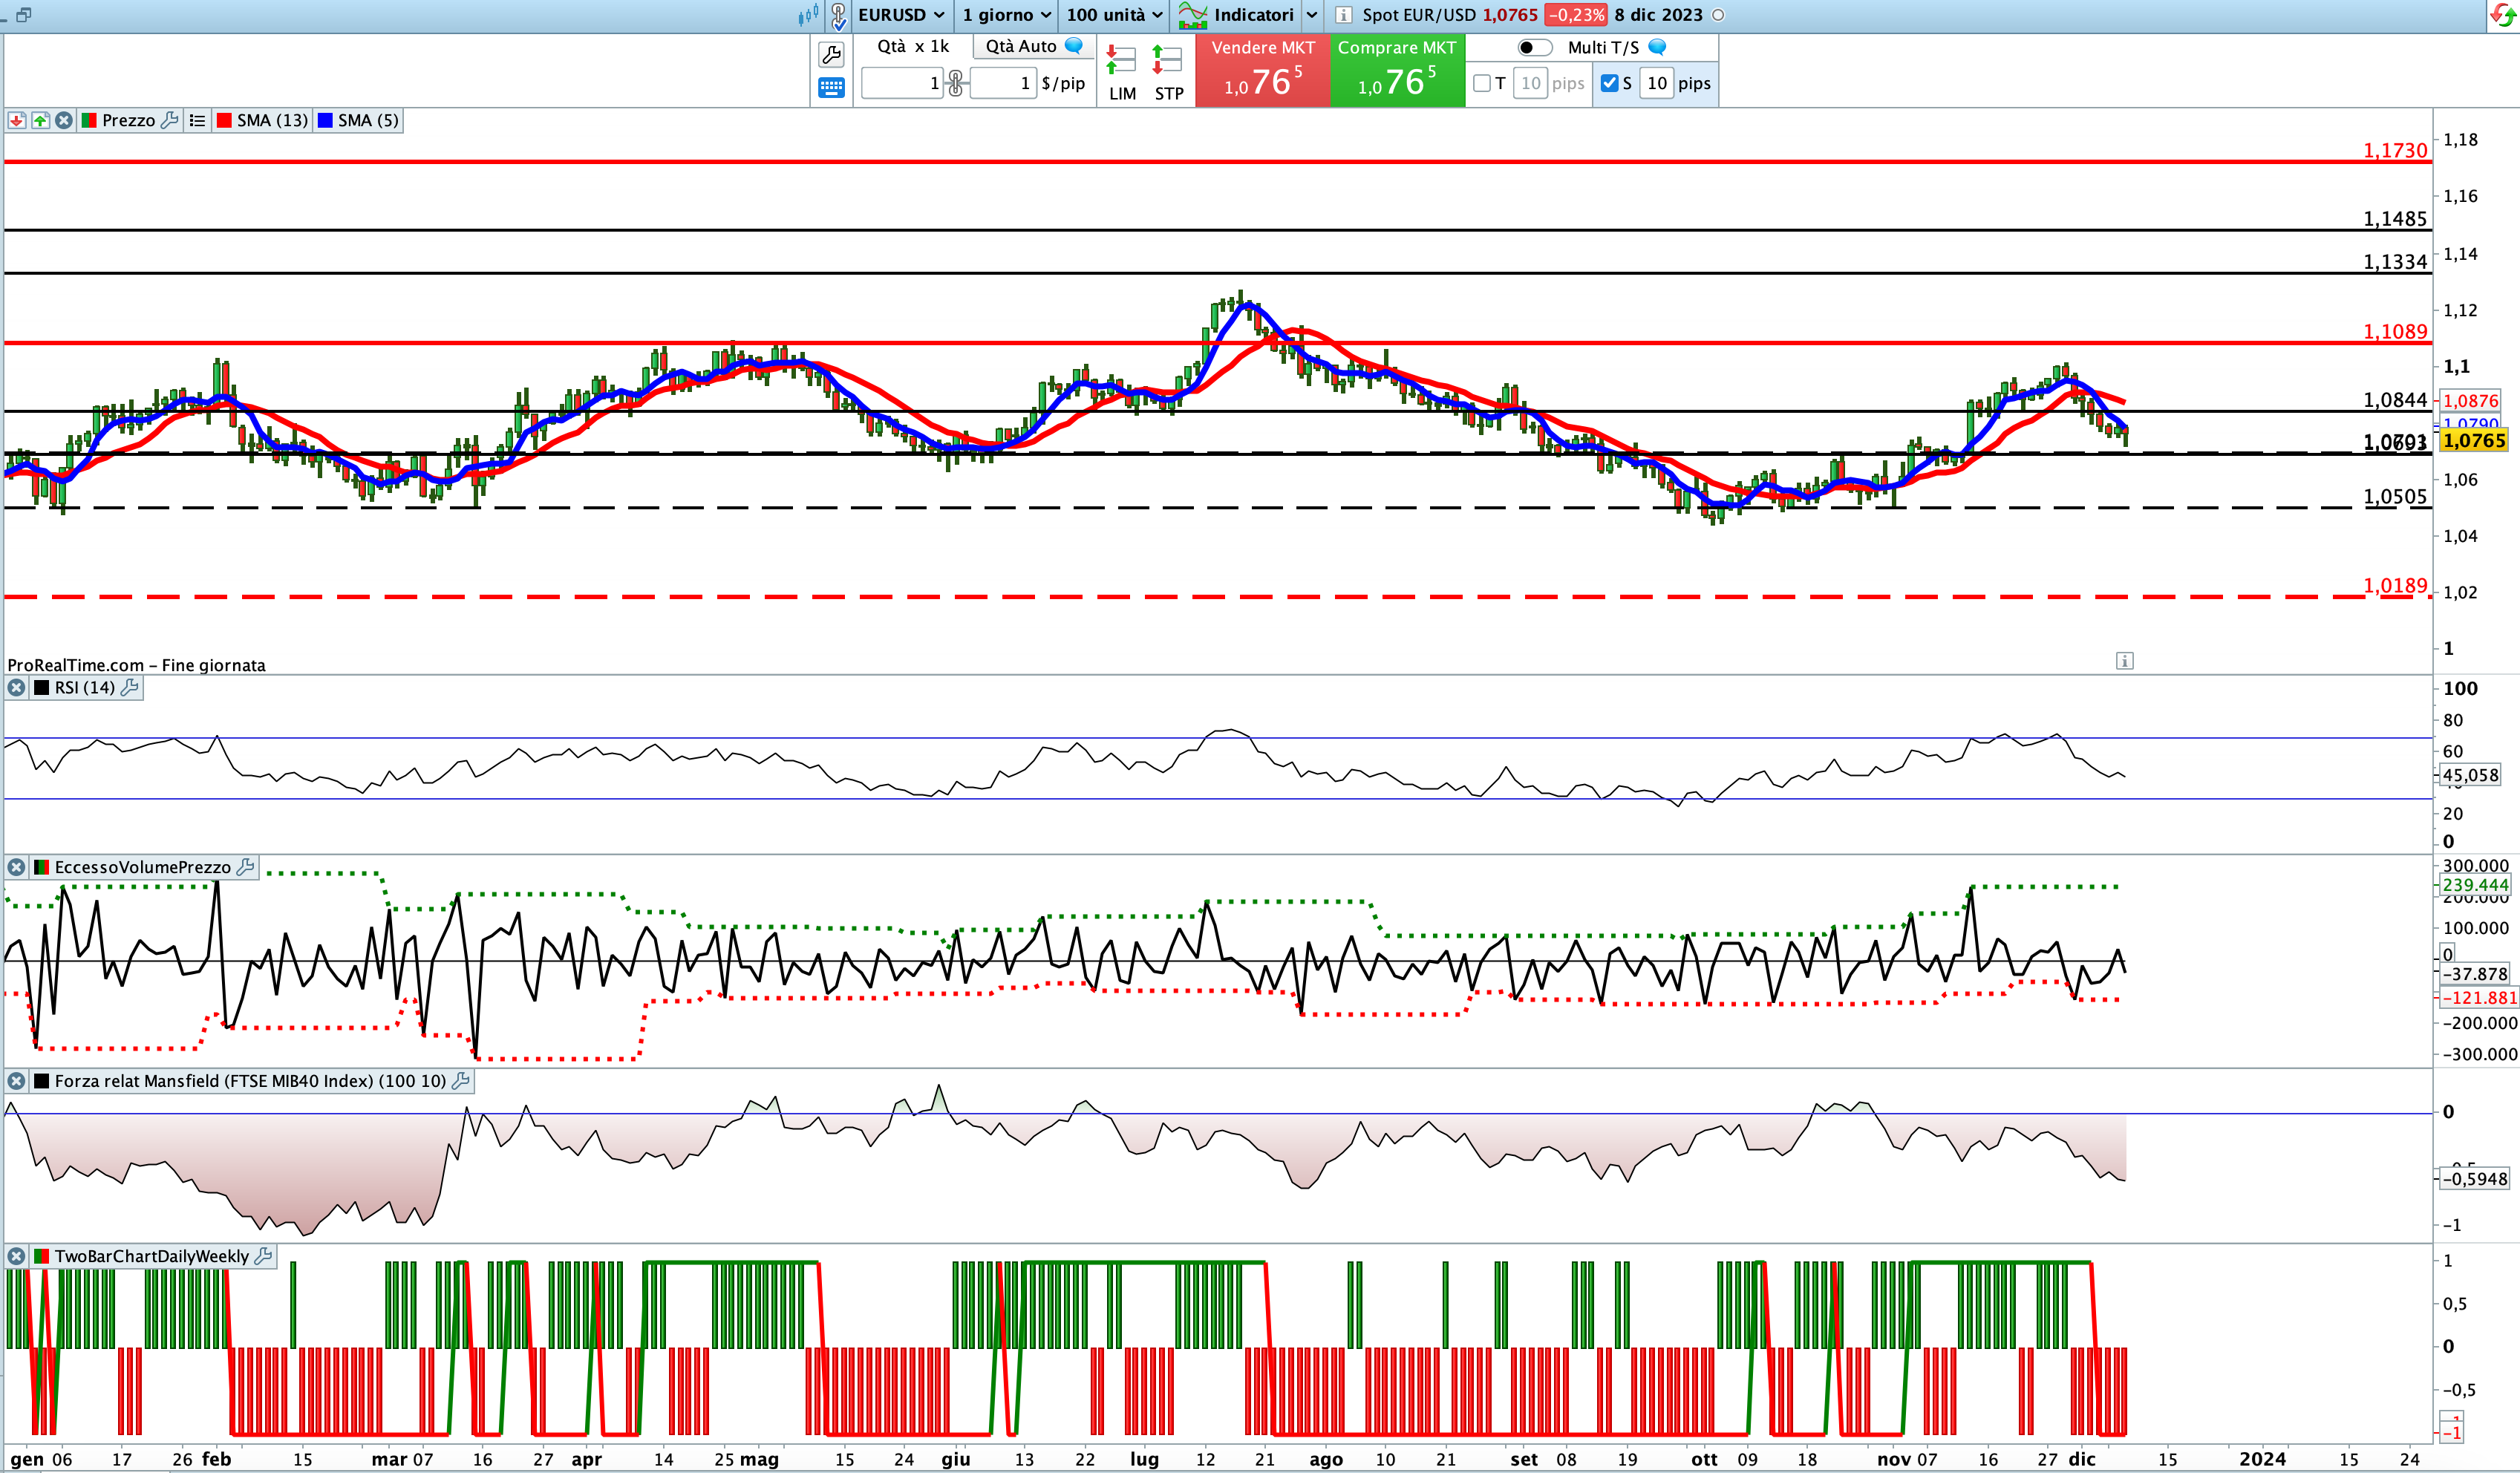Image resolution: width=2520 pixels, height=1473 pixels.
Task: Open Prezzo settings wrench
Action: coord(170,120)
